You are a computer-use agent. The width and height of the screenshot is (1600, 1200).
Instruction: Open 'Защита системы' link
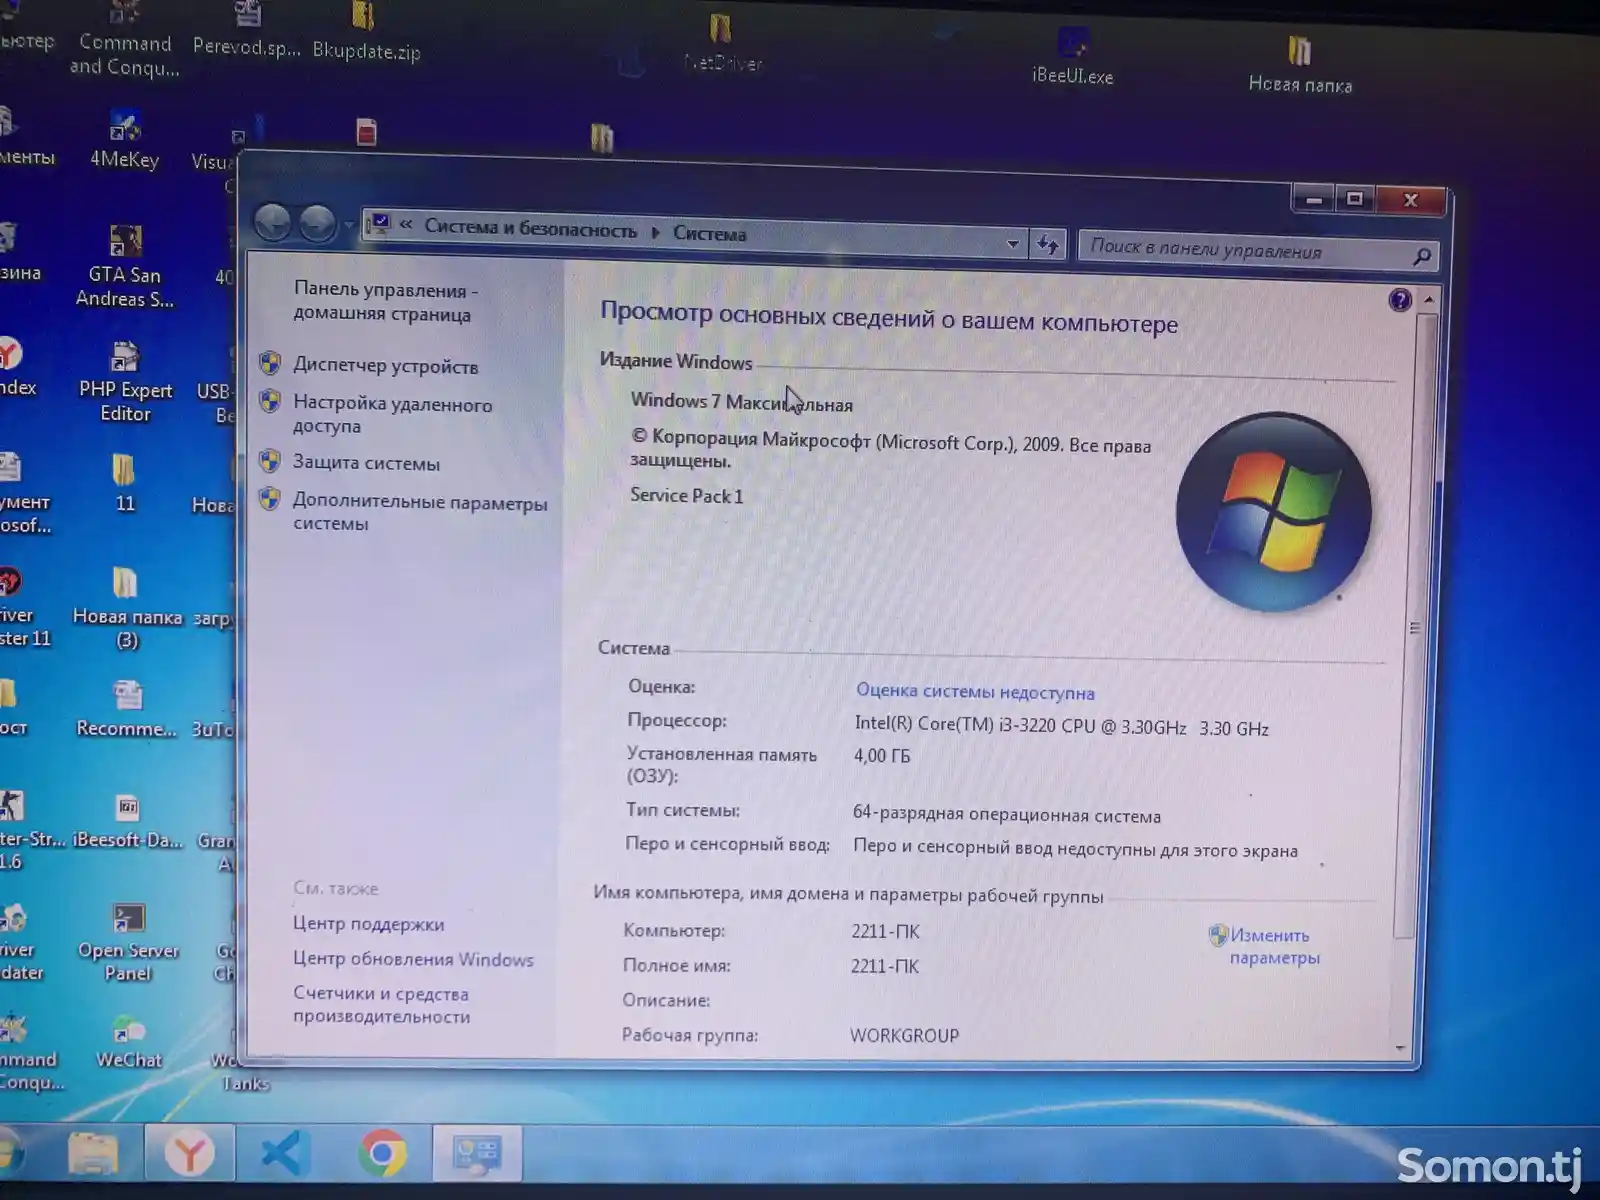pos(366,463)
